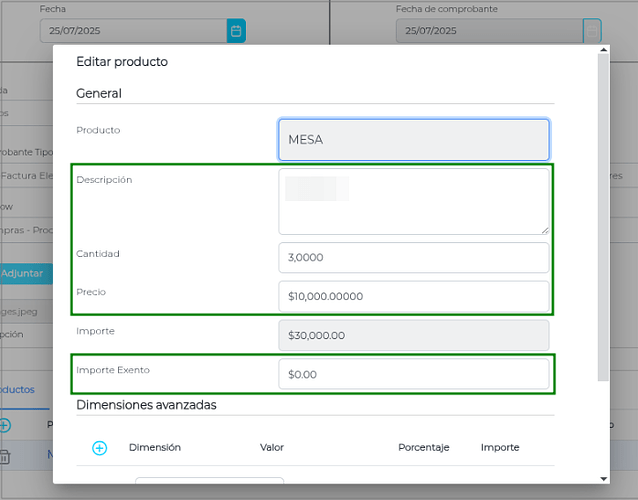Open the Fecha calendar picker
Screen dimensions: 638x500
tap(236, 31)
